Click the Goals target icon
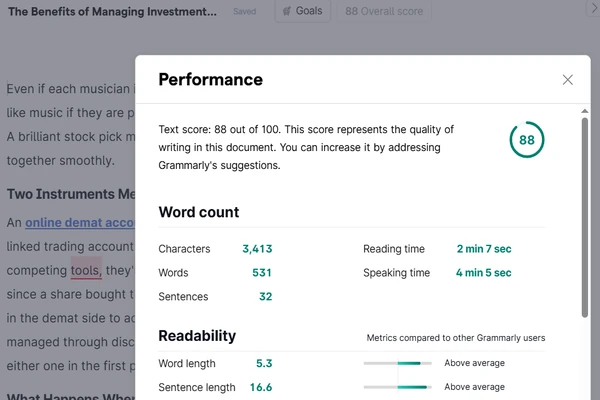The image size is (600, 400). point(287,11)
